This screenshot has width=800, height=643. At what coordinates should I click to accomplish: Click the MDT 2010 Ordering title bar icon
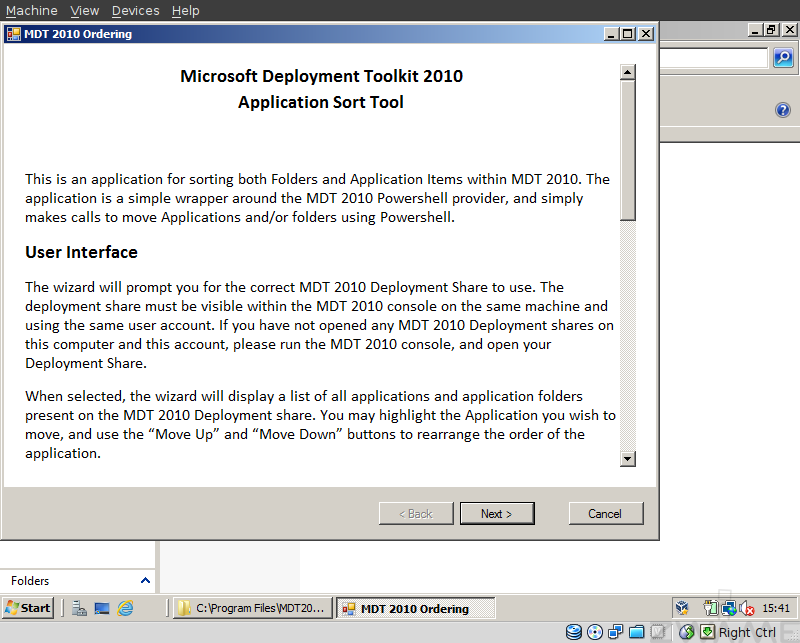[x=13, y=34]
